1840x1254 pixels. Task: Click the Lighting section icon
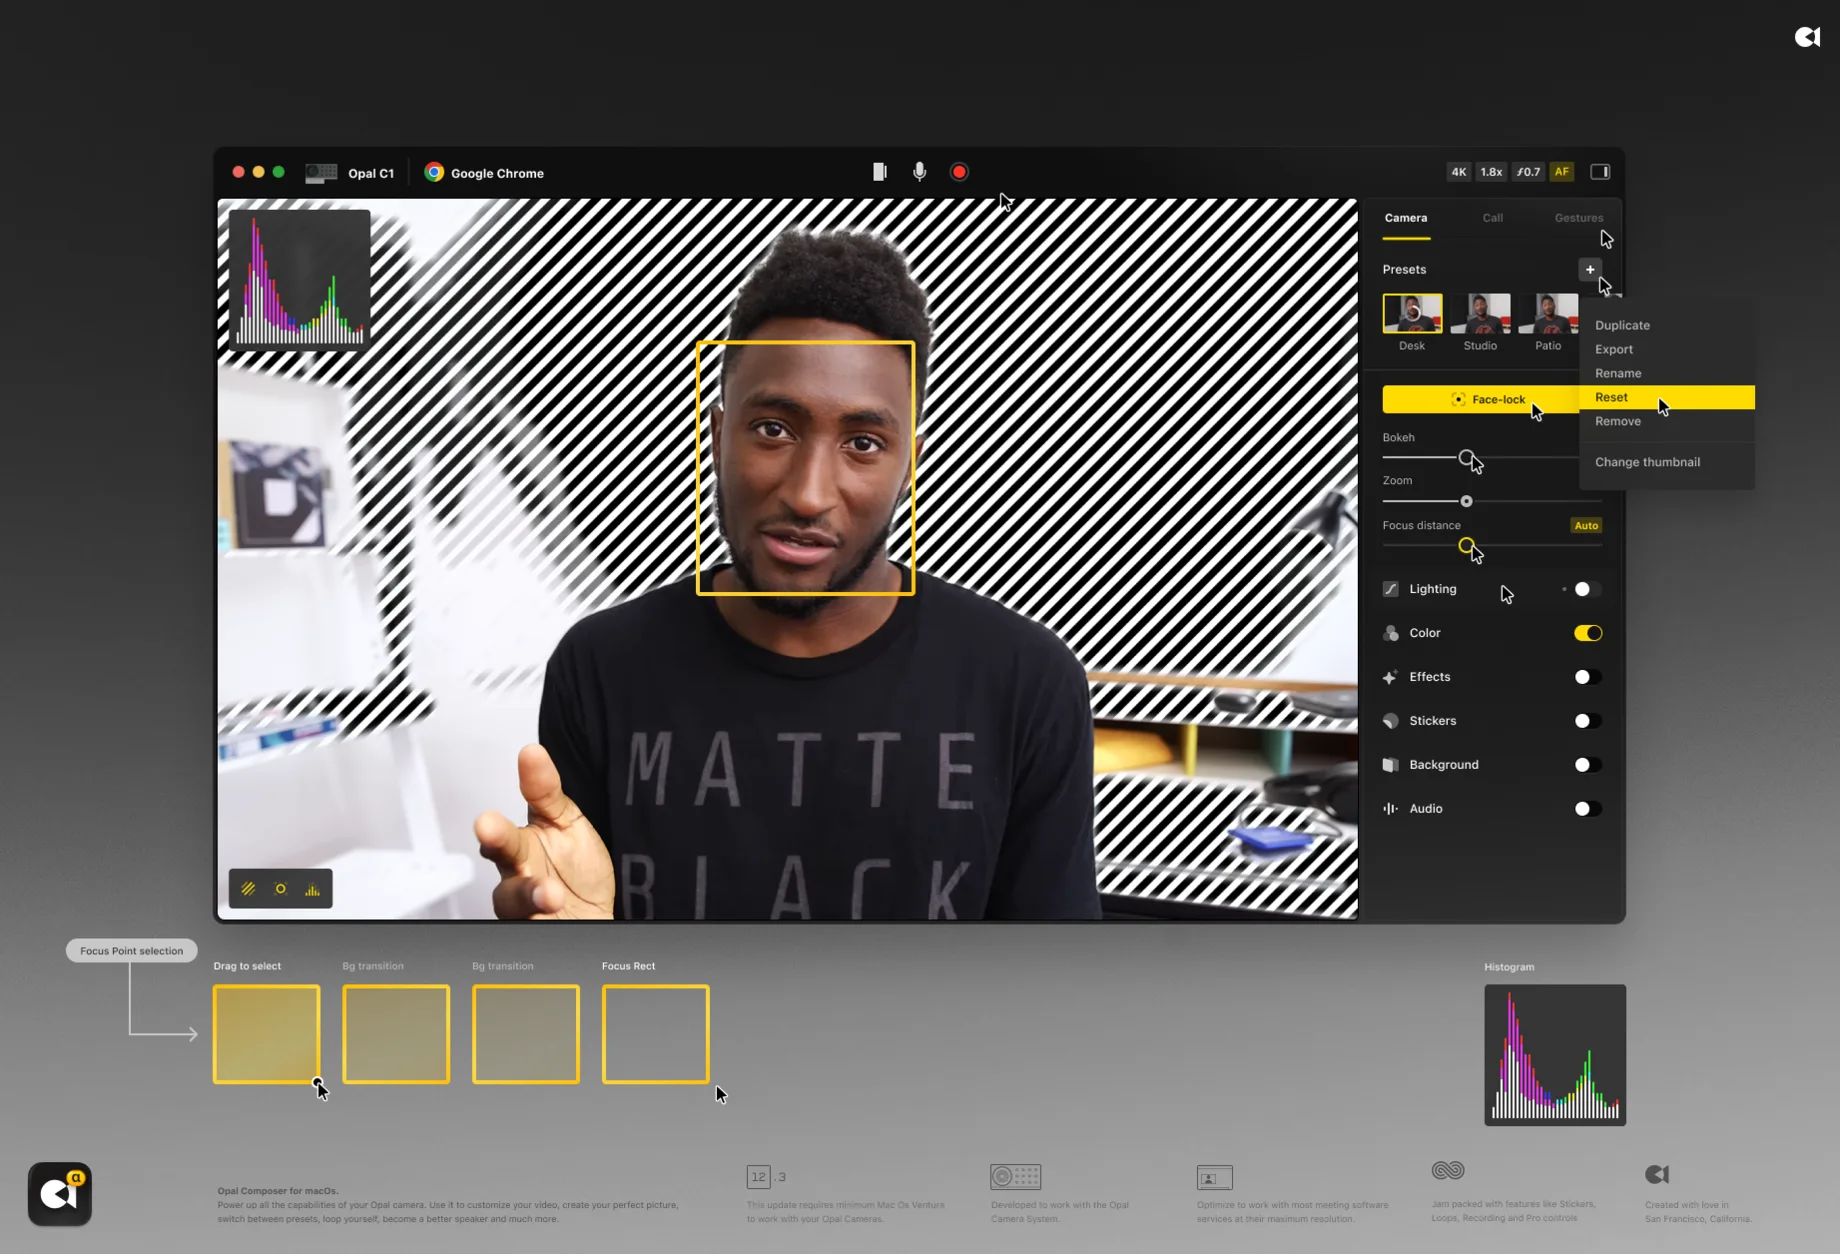(x=1391, y=589)
